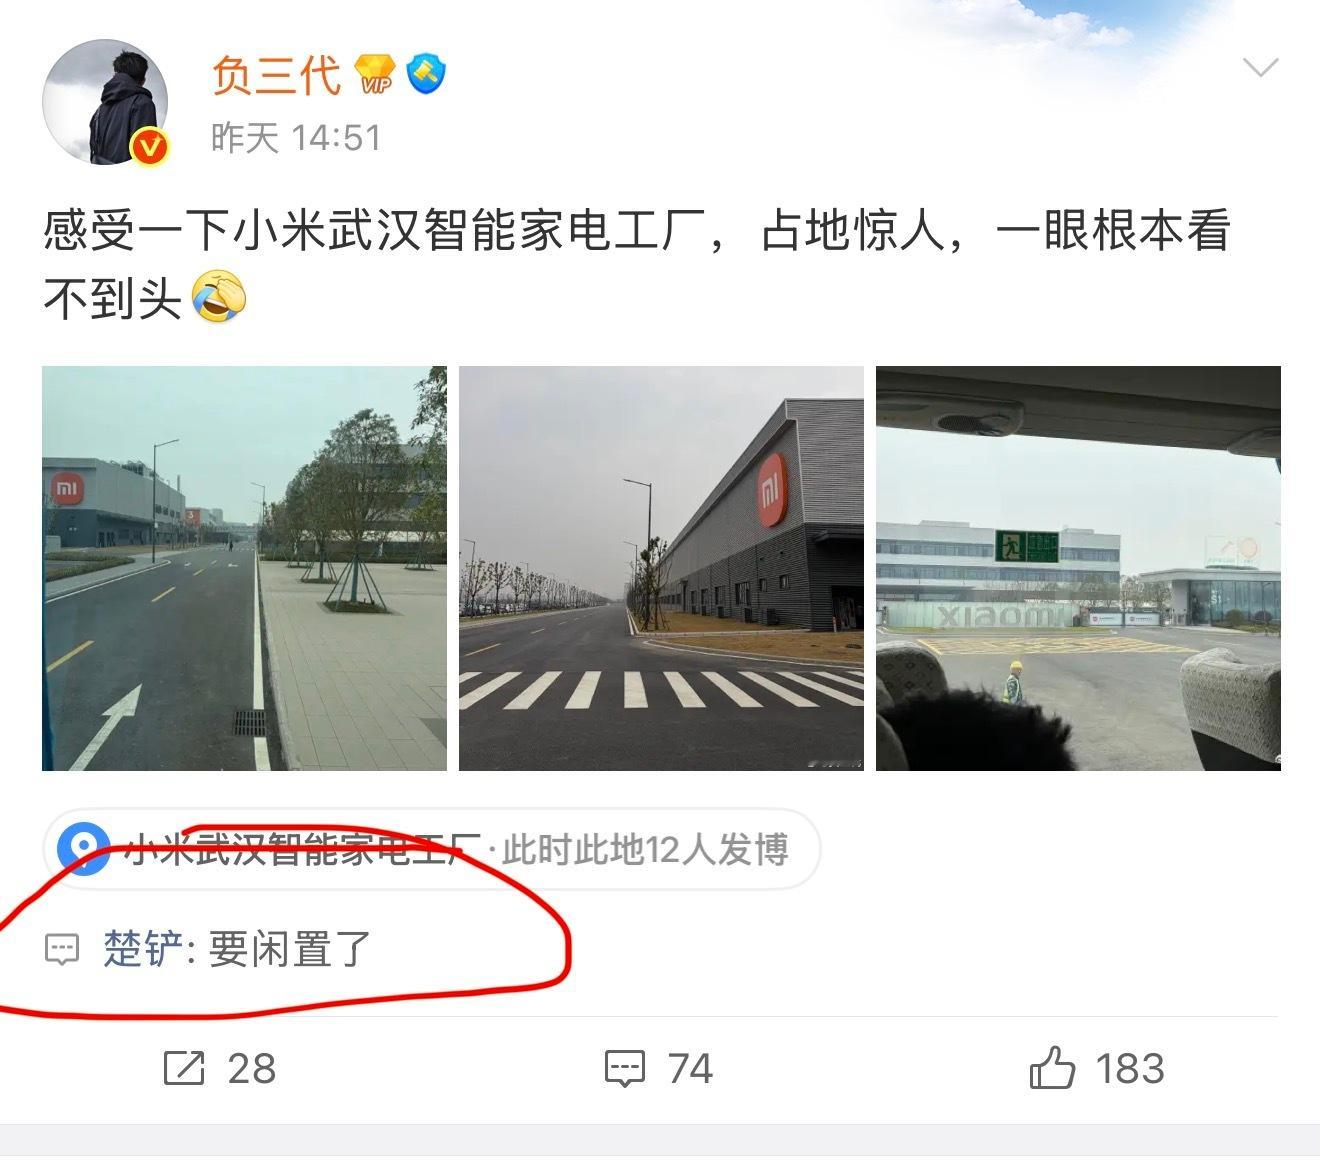Tap the location pin icon
1320x1163 pixels.
click(x=83, y=848)
